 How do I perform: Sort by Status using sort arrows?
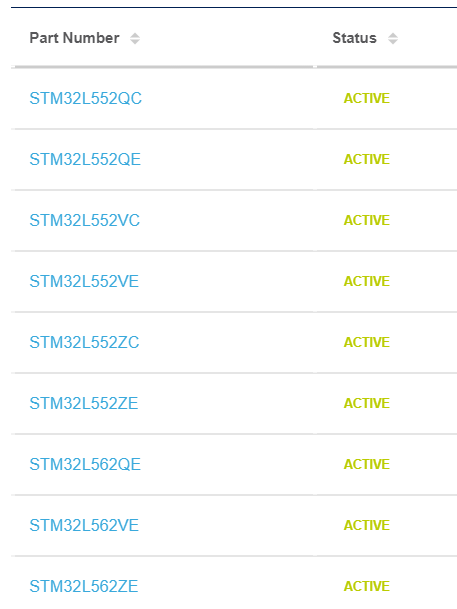coord(393,38)
